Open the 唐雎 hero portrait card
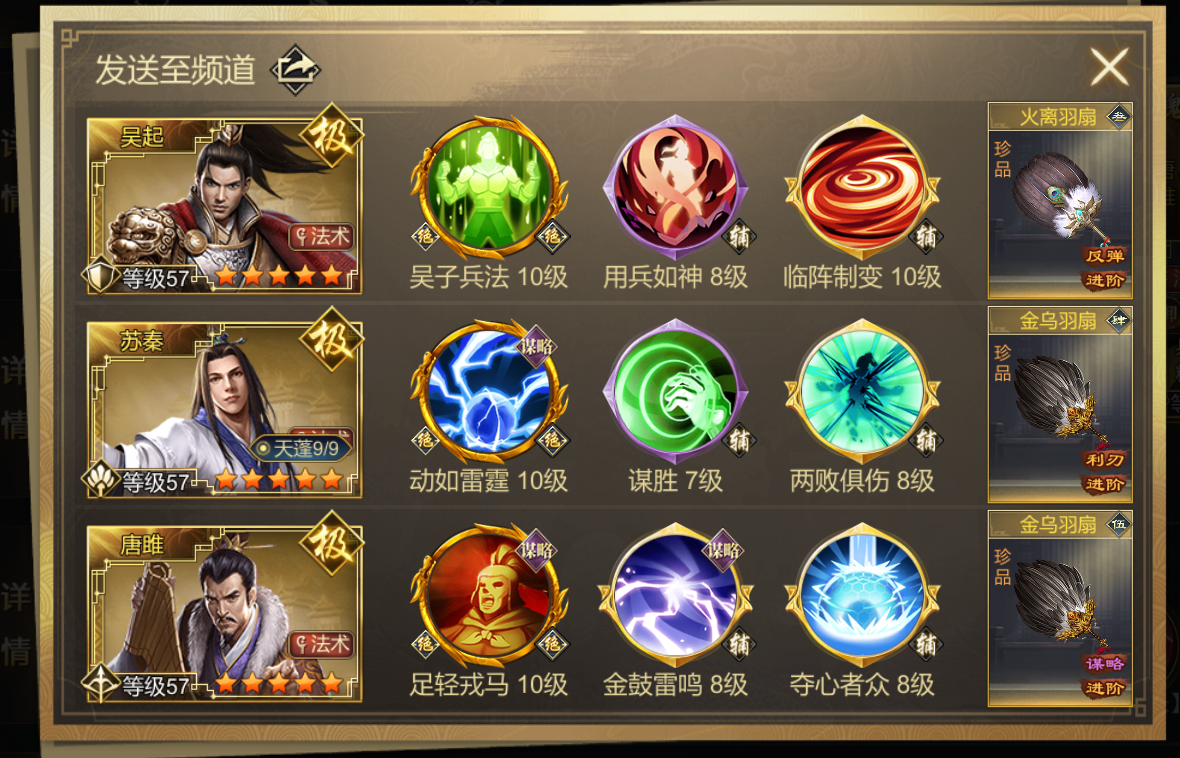The width and height of the screenshot is (1180, 758). [x=224, y=613]
